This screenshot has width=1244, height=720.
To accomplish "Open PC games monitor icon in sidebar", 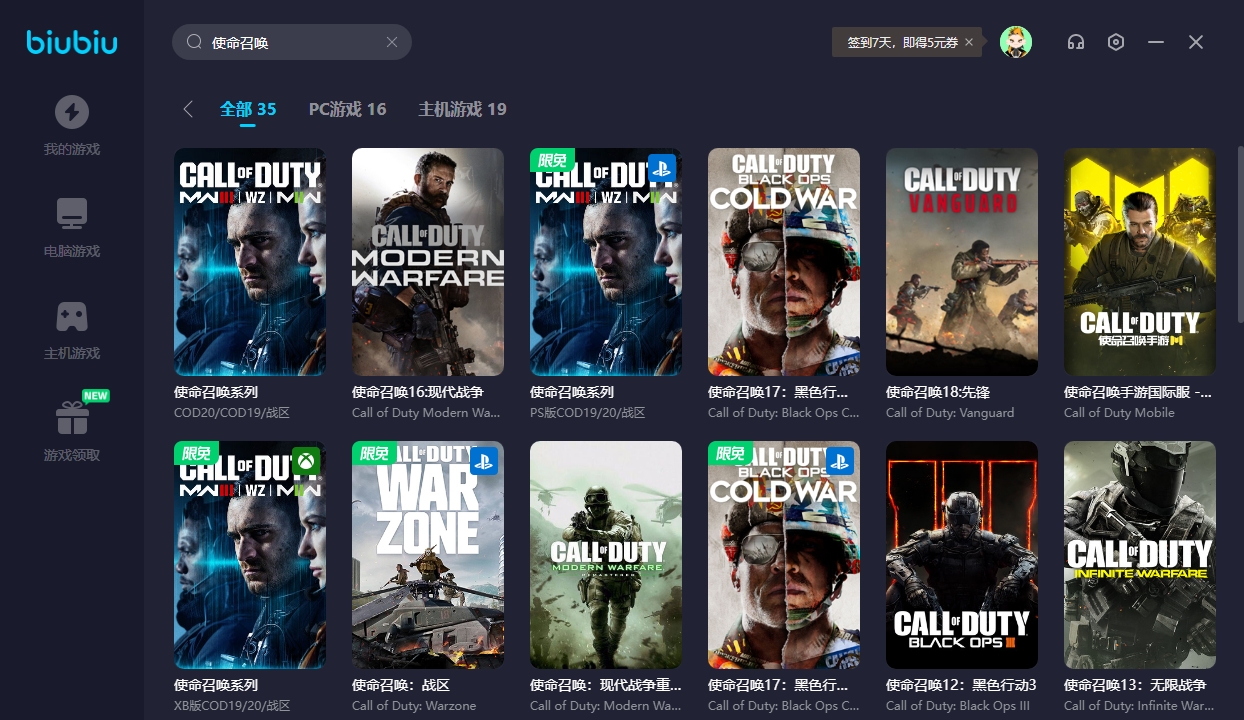I will click(71, 214).
